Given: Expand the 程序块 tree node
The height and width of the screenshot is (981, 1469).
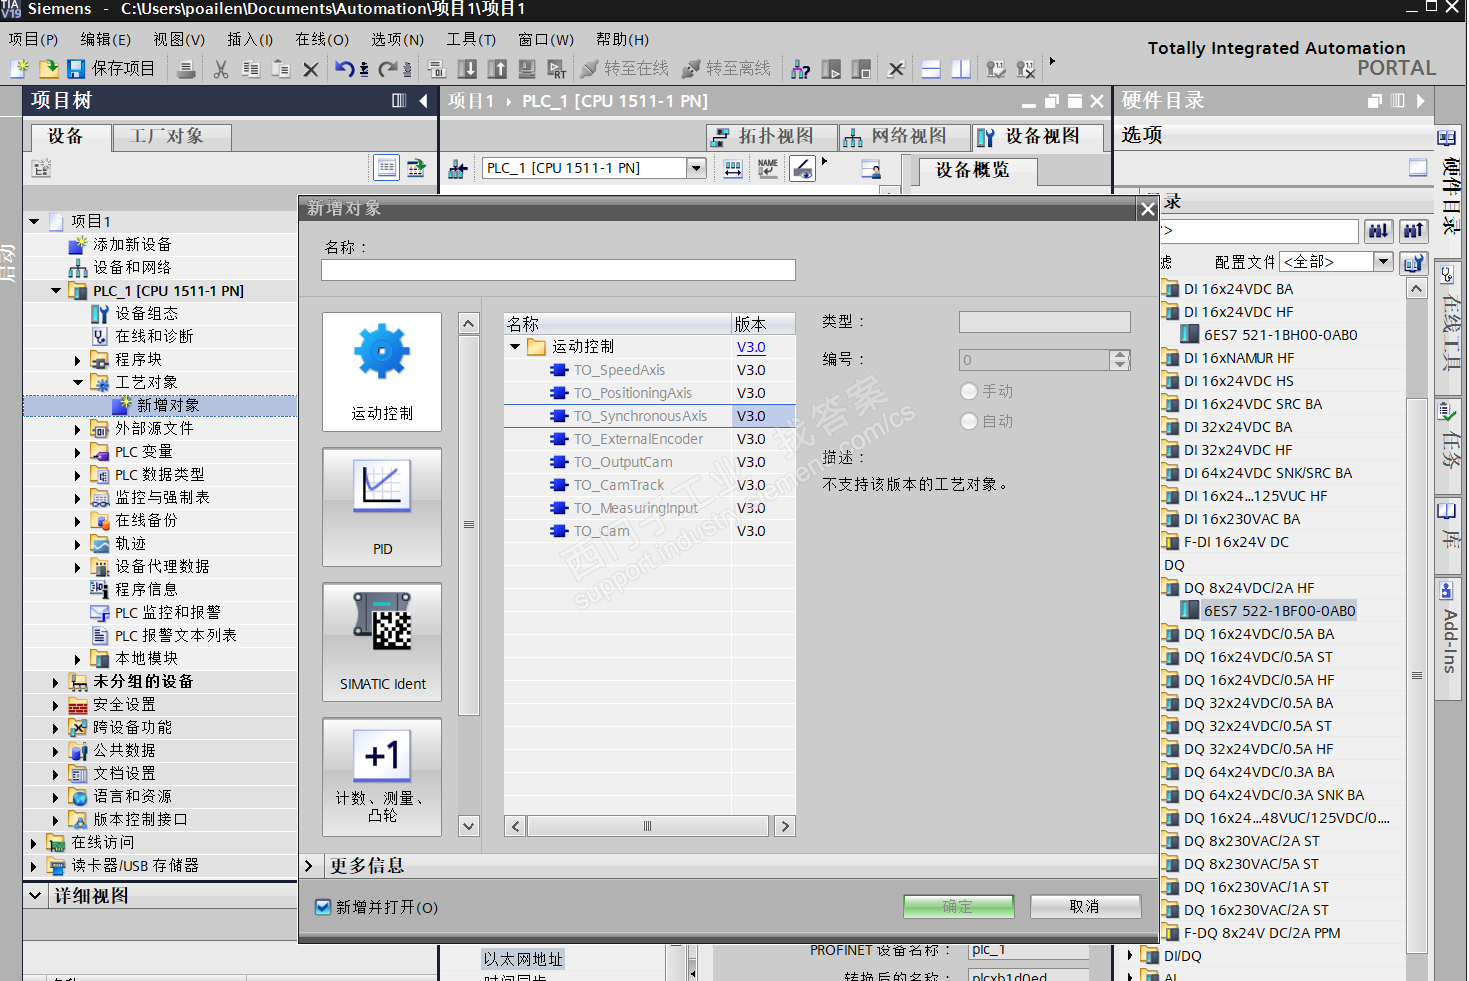Looking at the screenshot, I should (78, 360).
